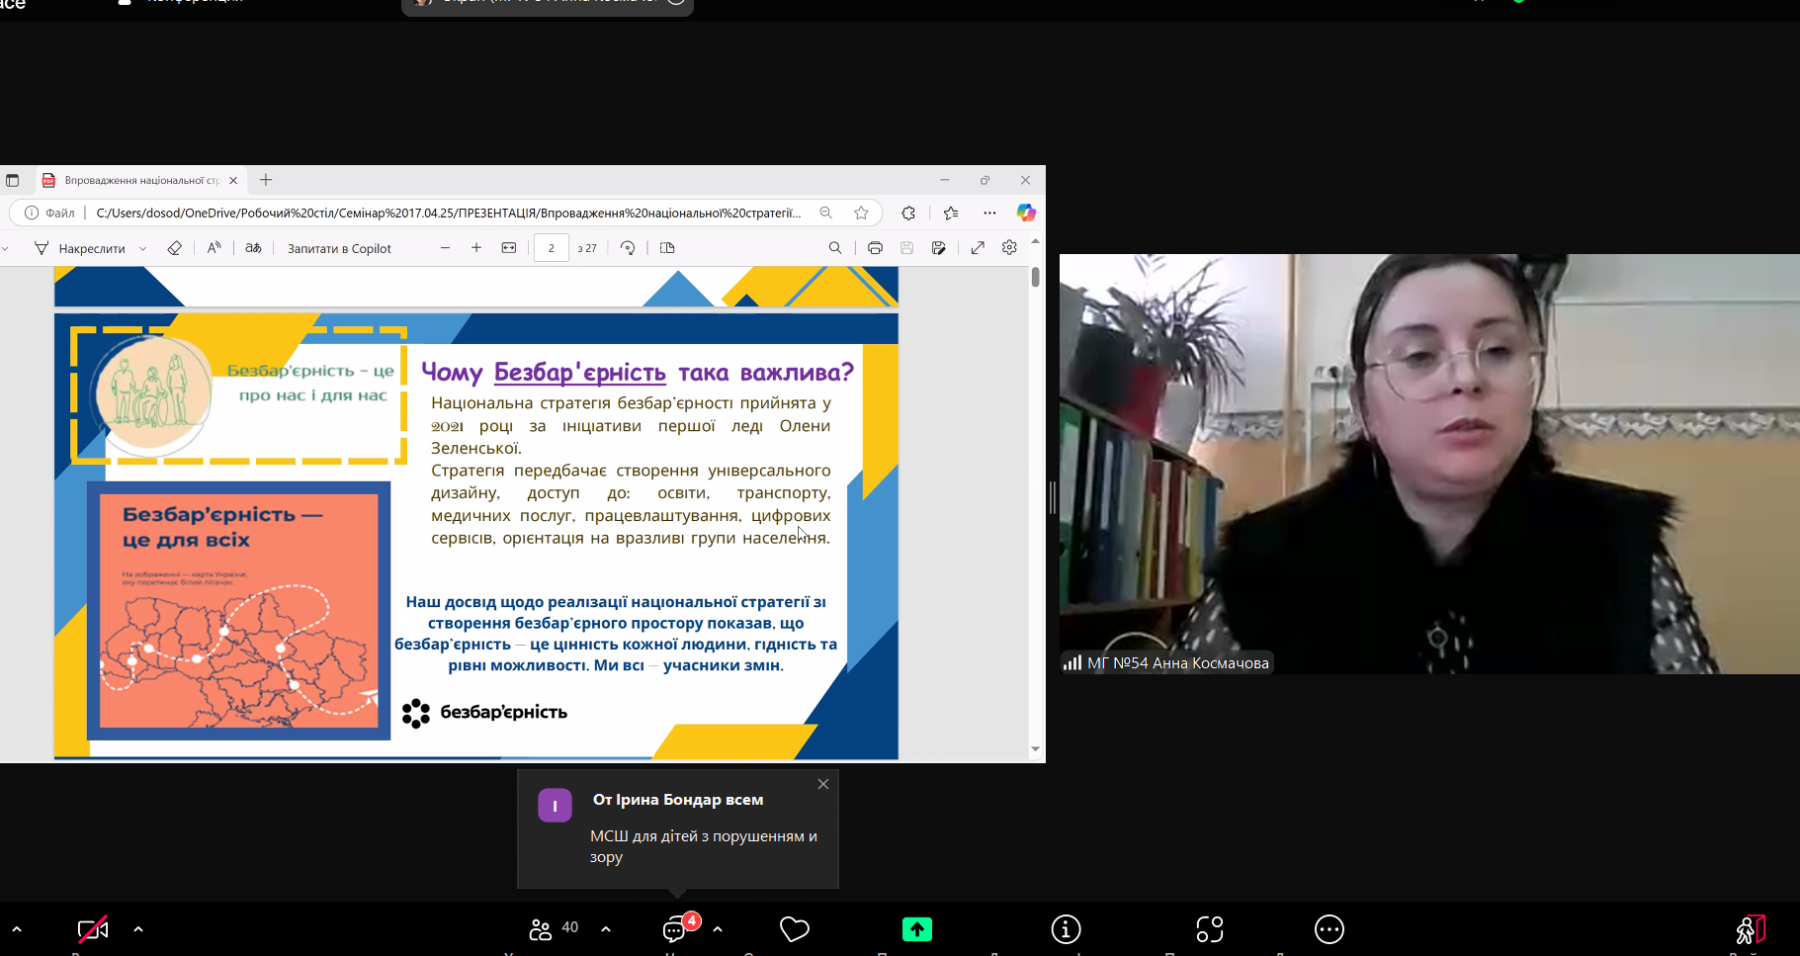This screenshot has width=1800, height=956.
Task: Click the green share screen button
Action: (916, 930)
